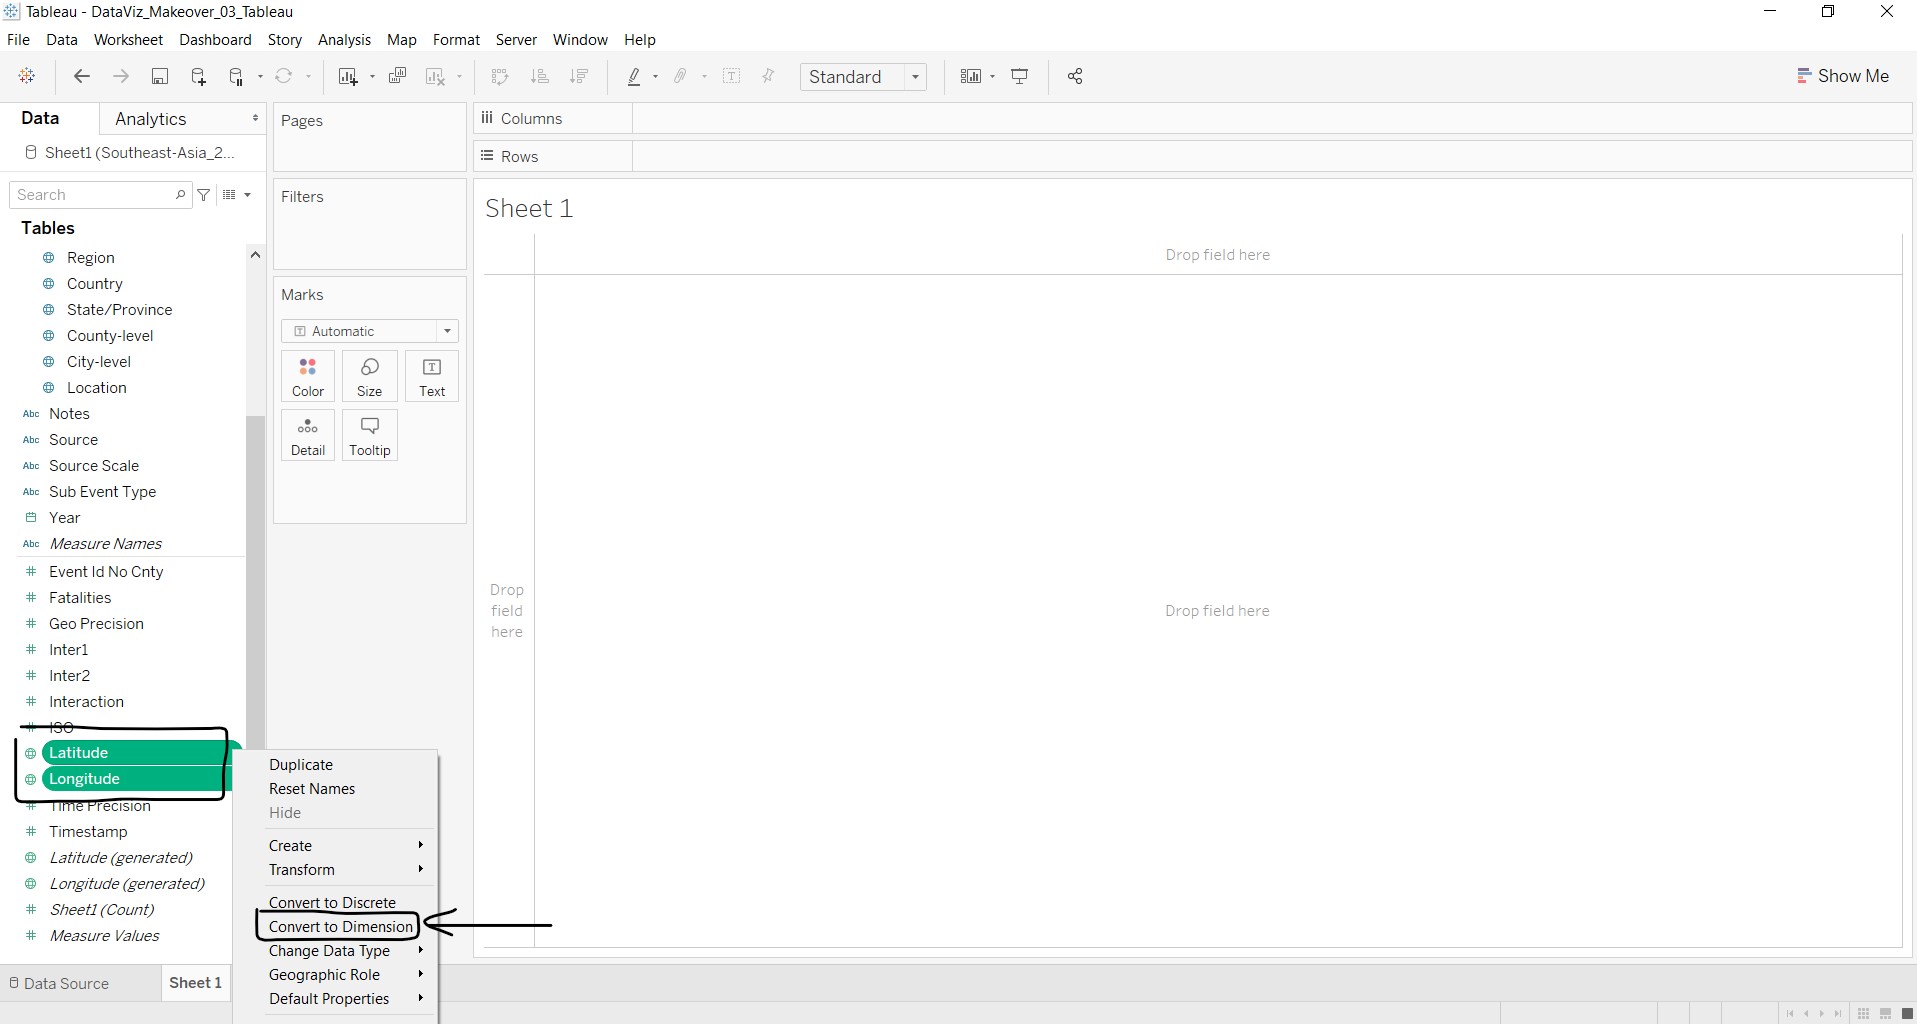Click the Duplicate sheet toolbar icon
The height and width of the screenshot is (1024, 1917).
pyautogui.click(x=397, y=77)
